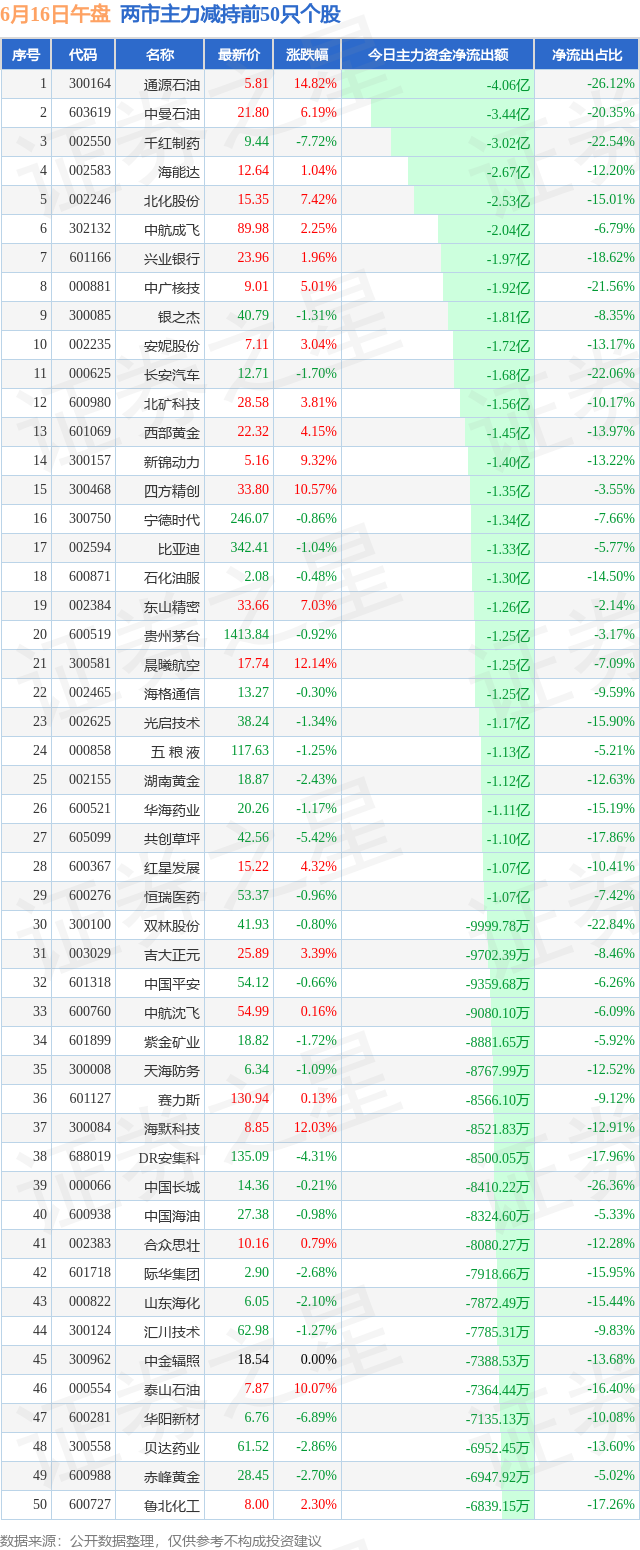Click the 净流出占比 column header

587,55
